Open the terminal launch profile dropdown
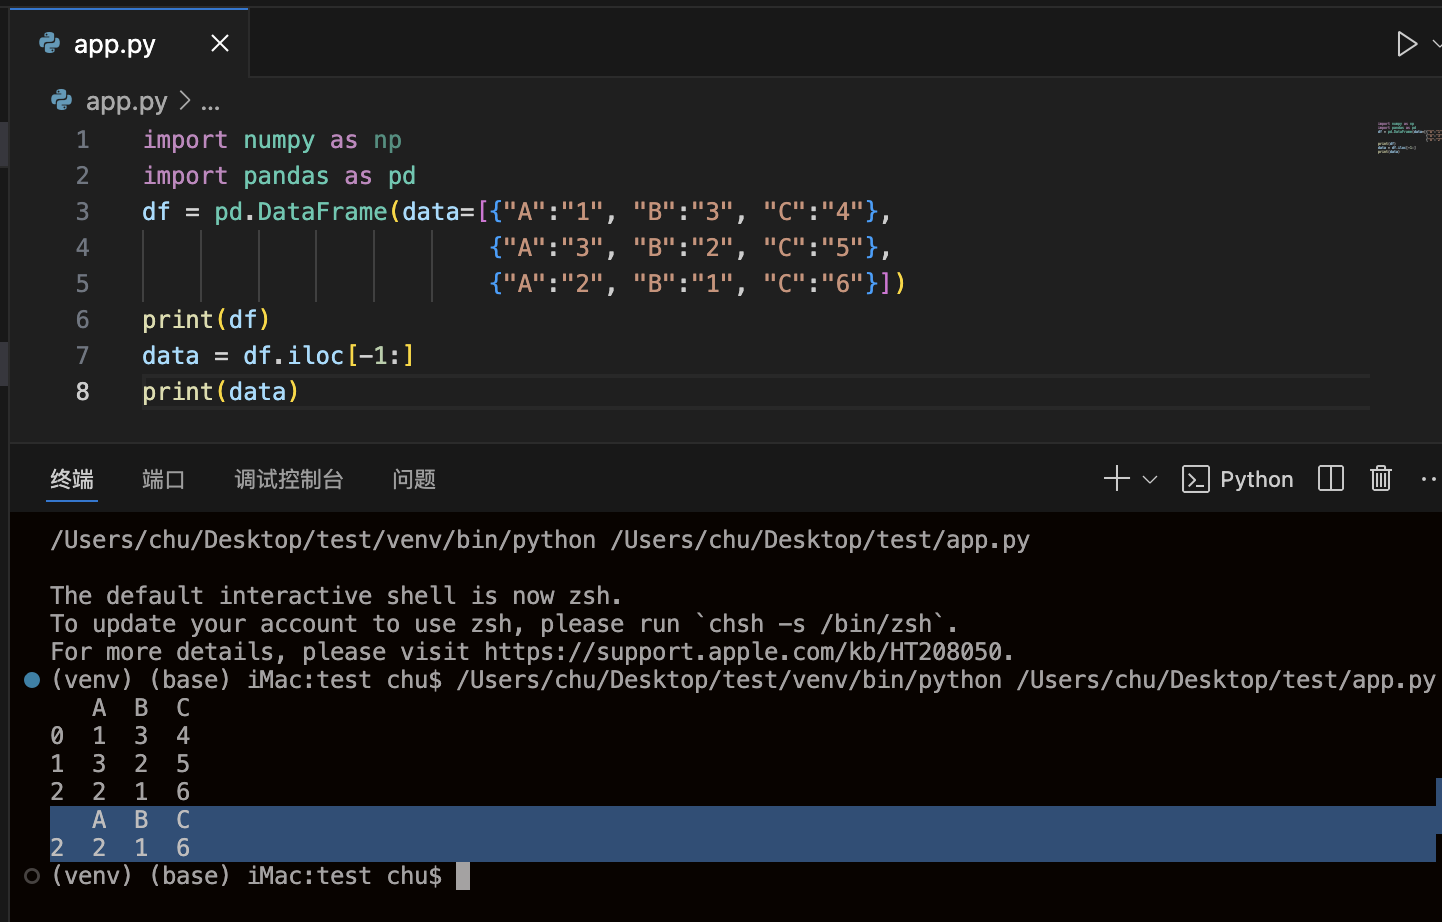 (x=1150, y=480)
